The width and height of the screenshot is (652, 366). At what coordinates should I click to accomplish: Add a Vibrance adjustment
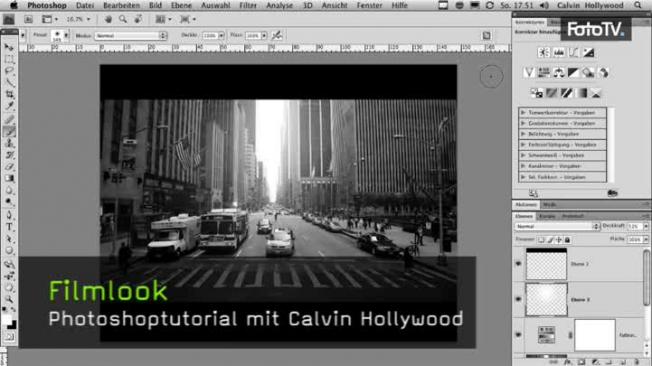[529, 73]
